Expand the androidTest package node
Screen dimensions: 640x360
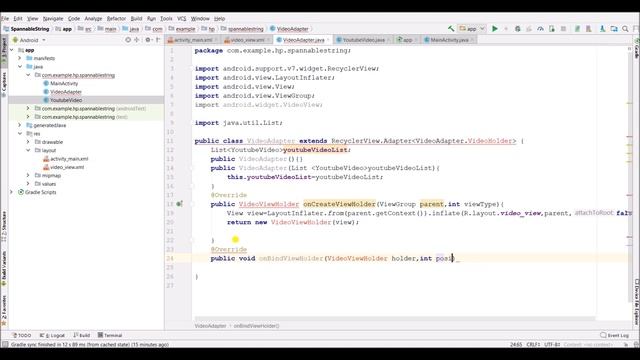(x=28, y=109)
